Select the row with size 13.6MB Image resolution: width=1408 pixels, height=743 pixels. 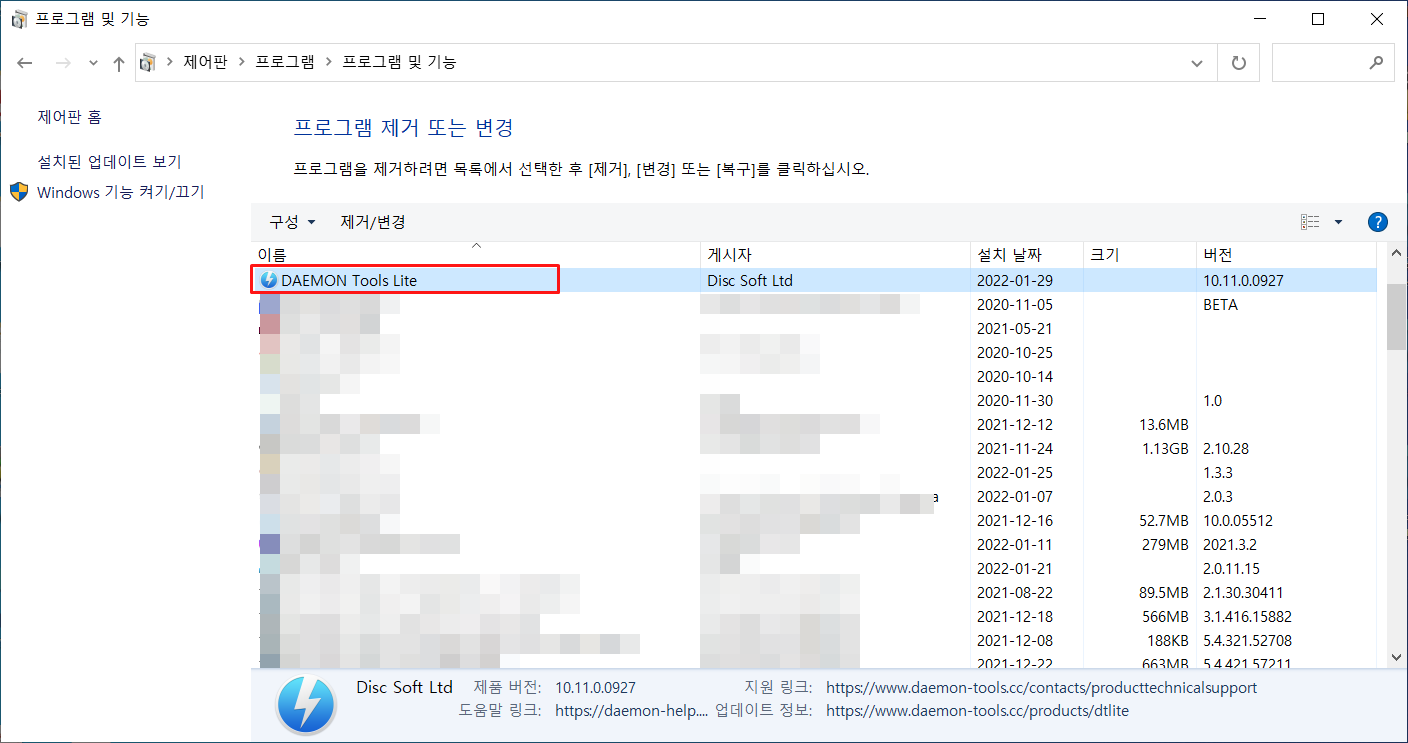pos(814,424)
